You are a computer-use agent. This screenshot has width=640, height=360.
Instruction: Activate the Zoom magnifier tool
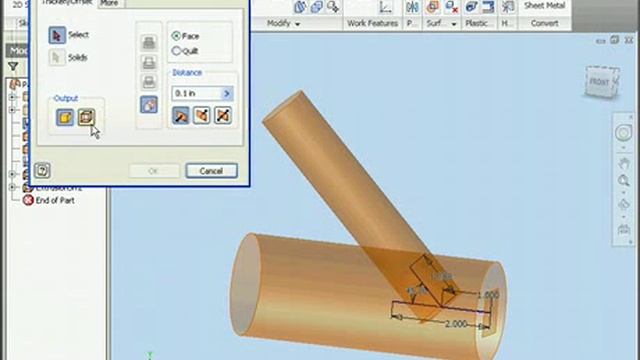point(623,180)
